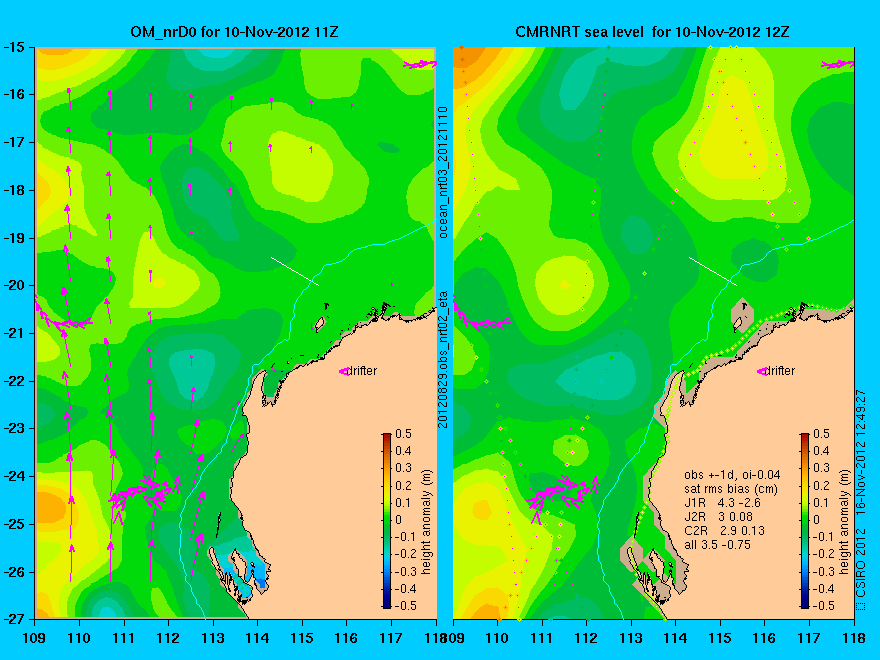Click the -19 latitude label on left axis
Viewport: 880px width, 660px height.
pyautogui.click(x=14, y=238)
